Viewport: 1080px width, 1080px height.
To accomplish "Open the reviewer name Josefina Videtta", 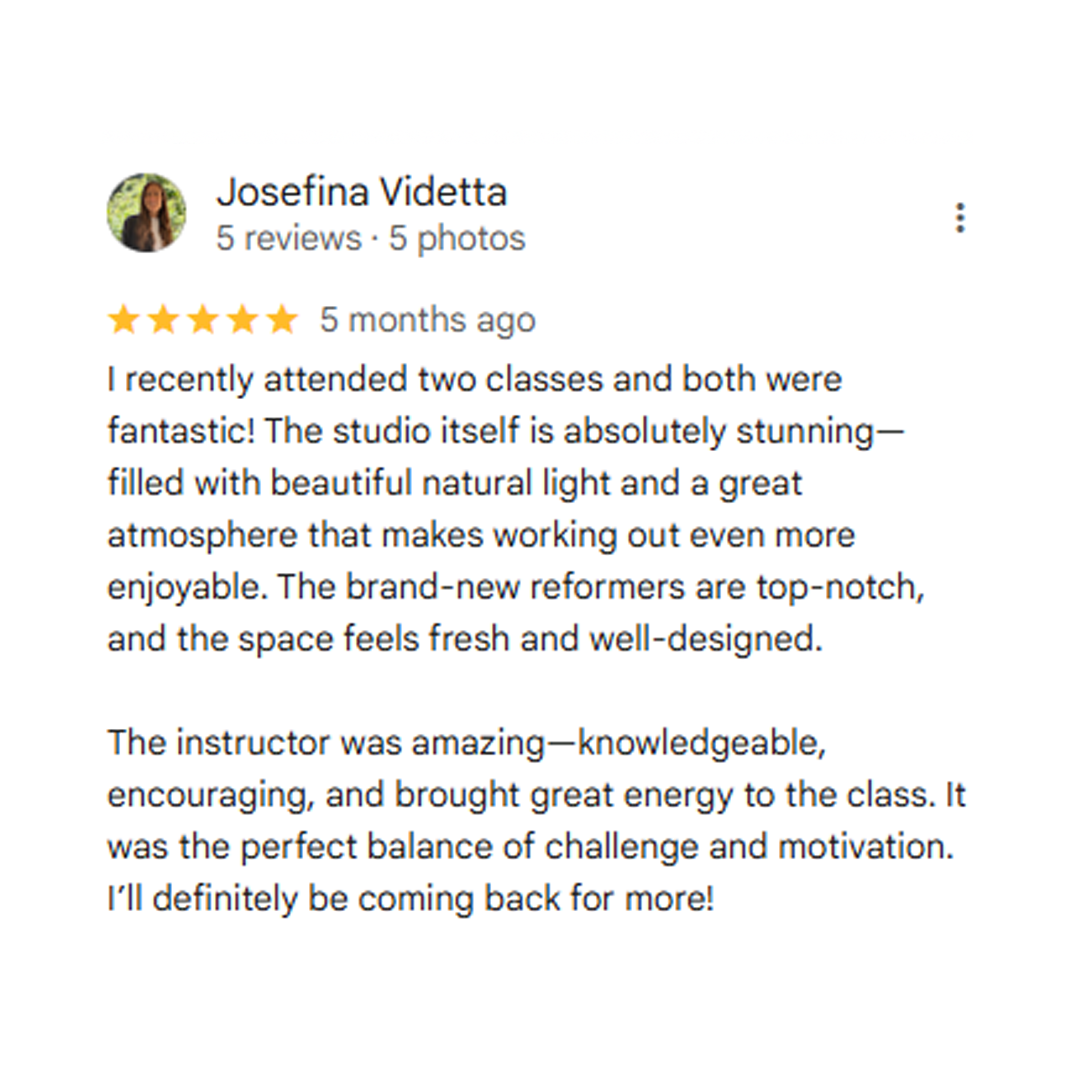I will click(362, 192).
